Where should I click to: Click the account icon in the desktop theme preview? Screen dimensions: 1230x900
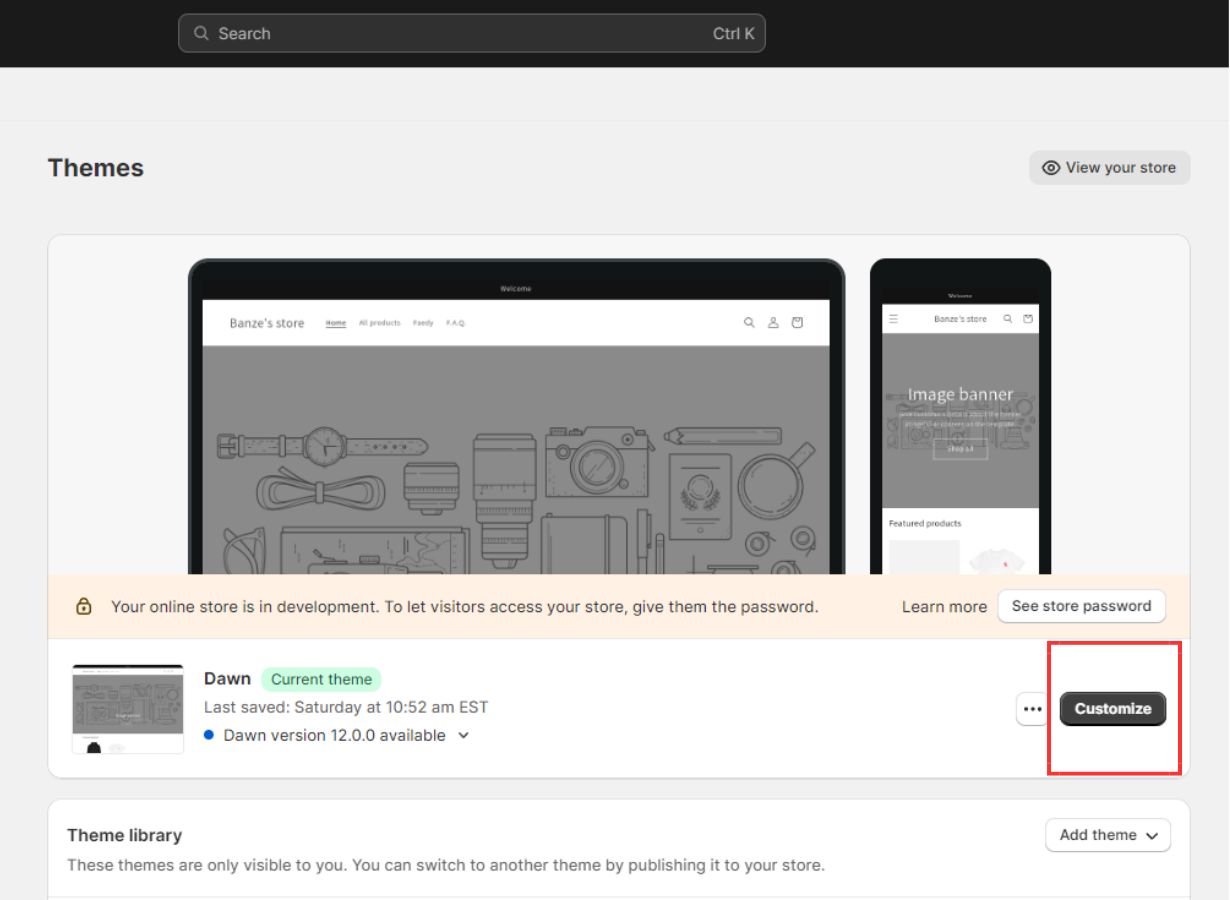tap(773, 322)
